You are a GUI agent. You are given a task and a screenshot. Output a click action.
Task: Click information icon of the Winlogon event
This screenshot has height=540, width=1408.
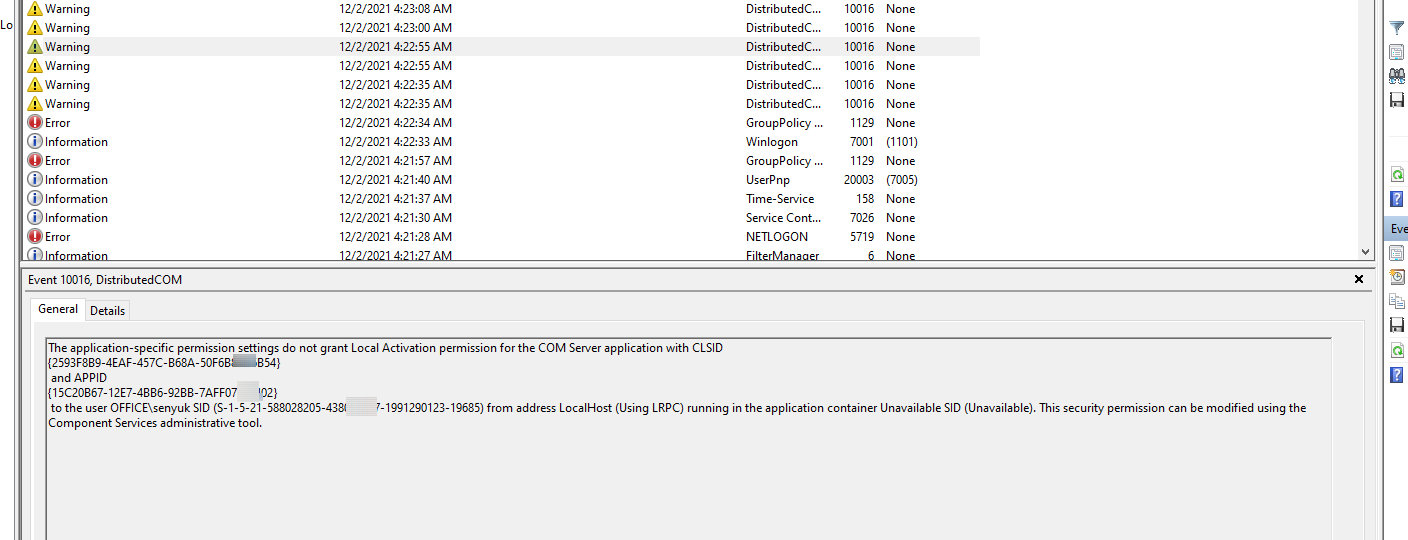35,142
